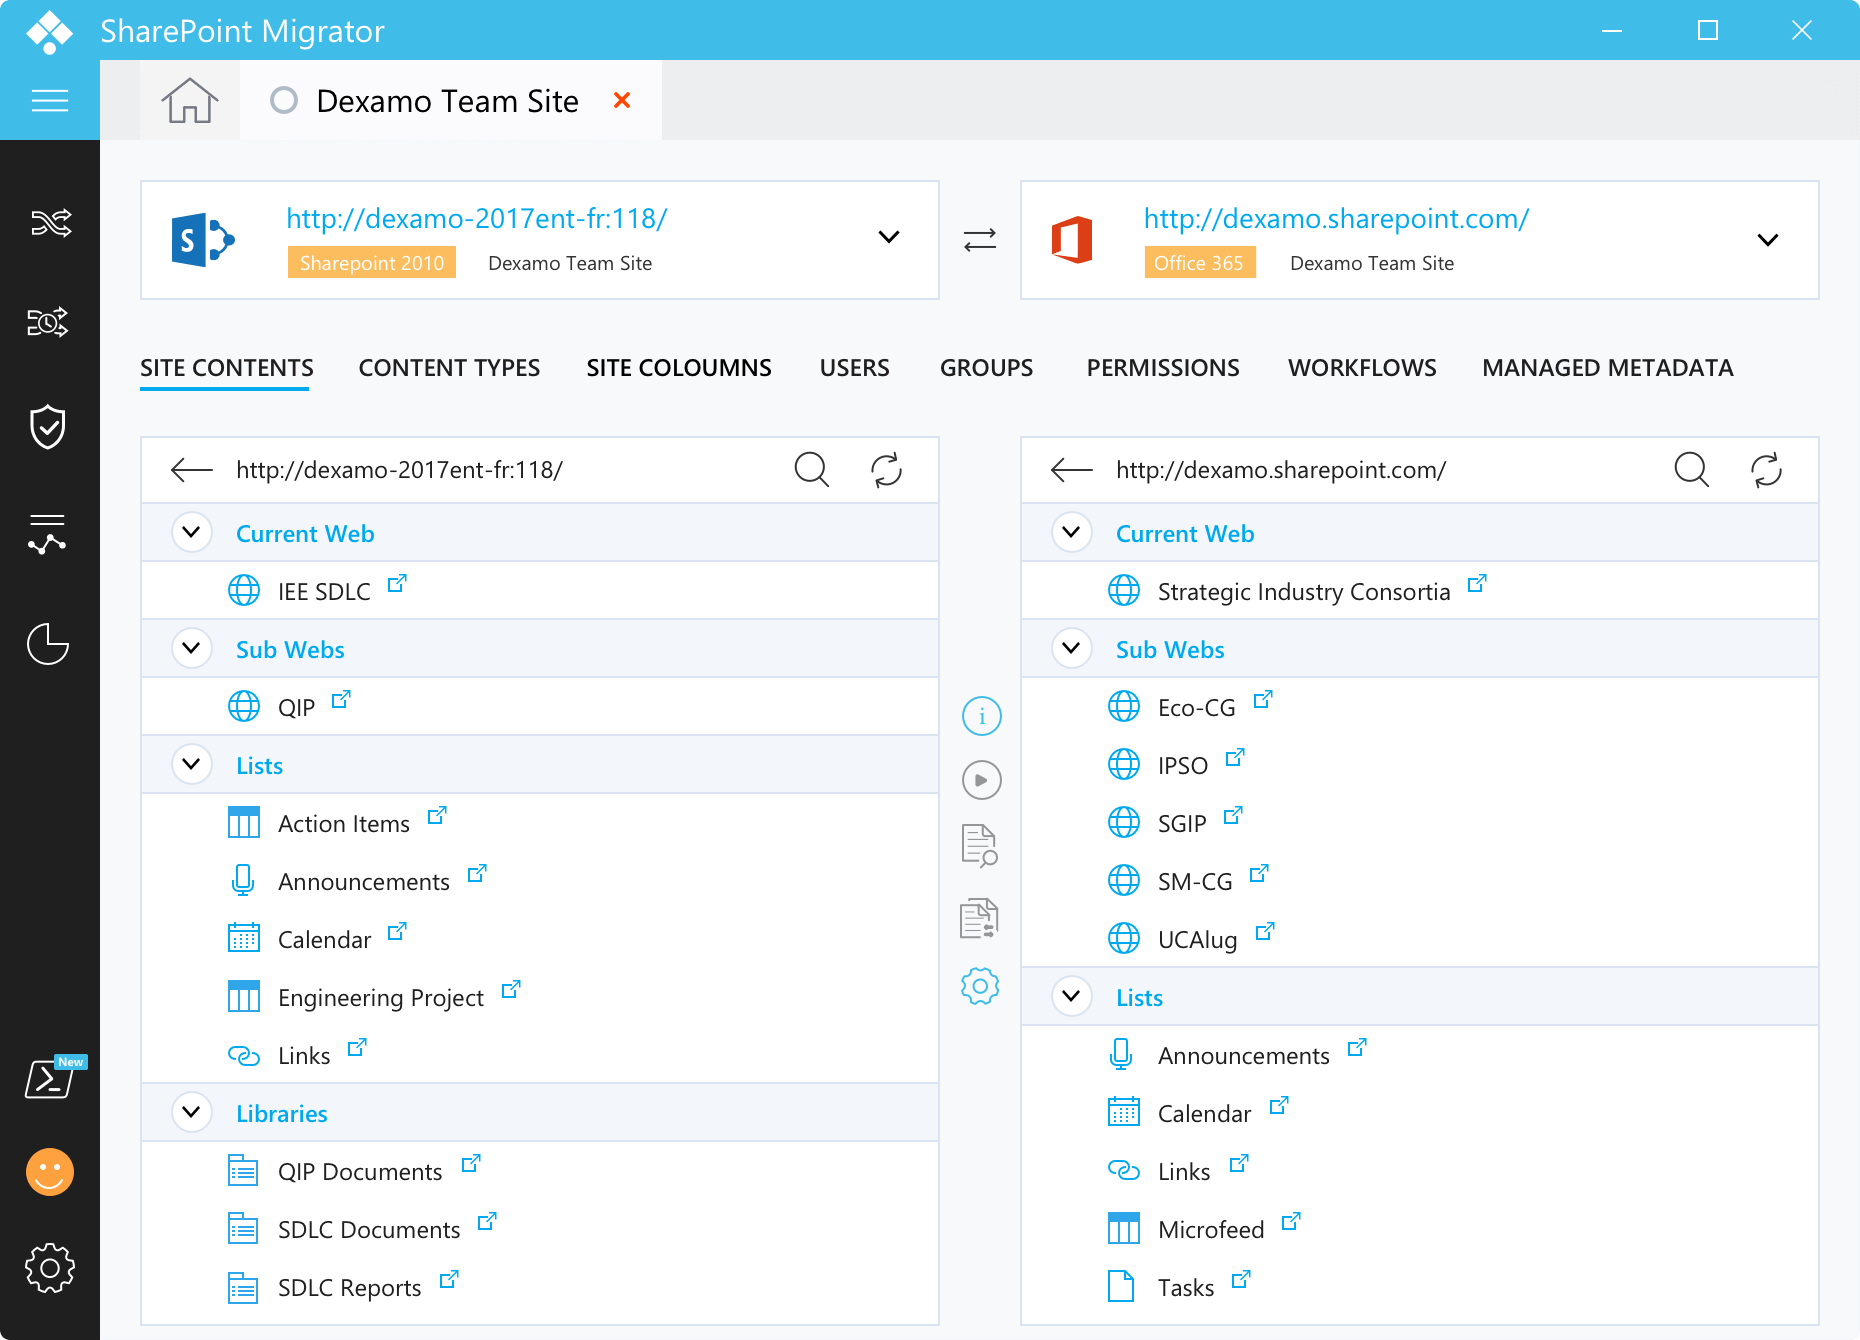Screen dimensions: 1860x1340
Task: Swap source and target connections
Action: tap(980, 240)
